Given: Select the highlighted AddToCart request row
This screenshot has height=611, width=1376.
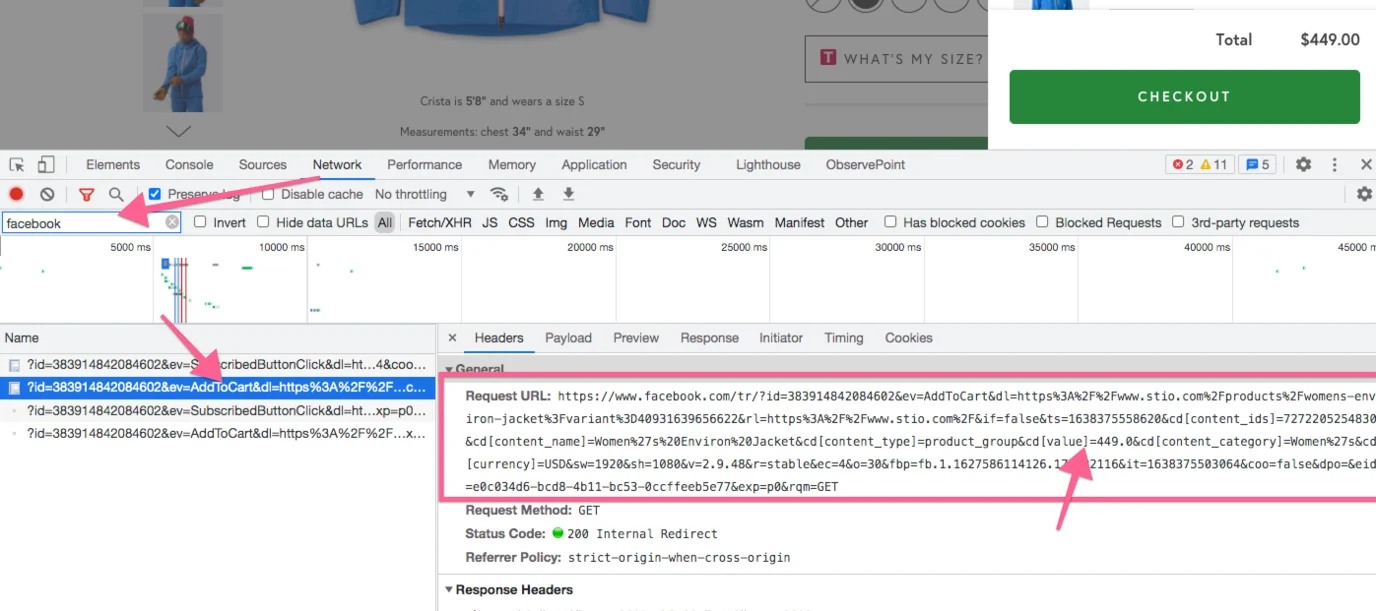Looking at the screenshot, I should coord(218,387).
